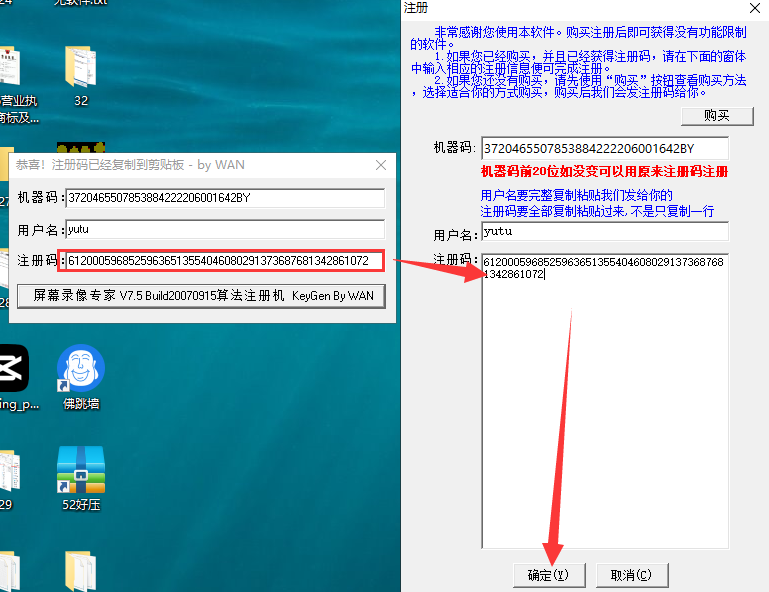The height and width of the screenshot is (592, 769).
Task: Click the KeyGen By WAN generate button
Action: (202, 296)
